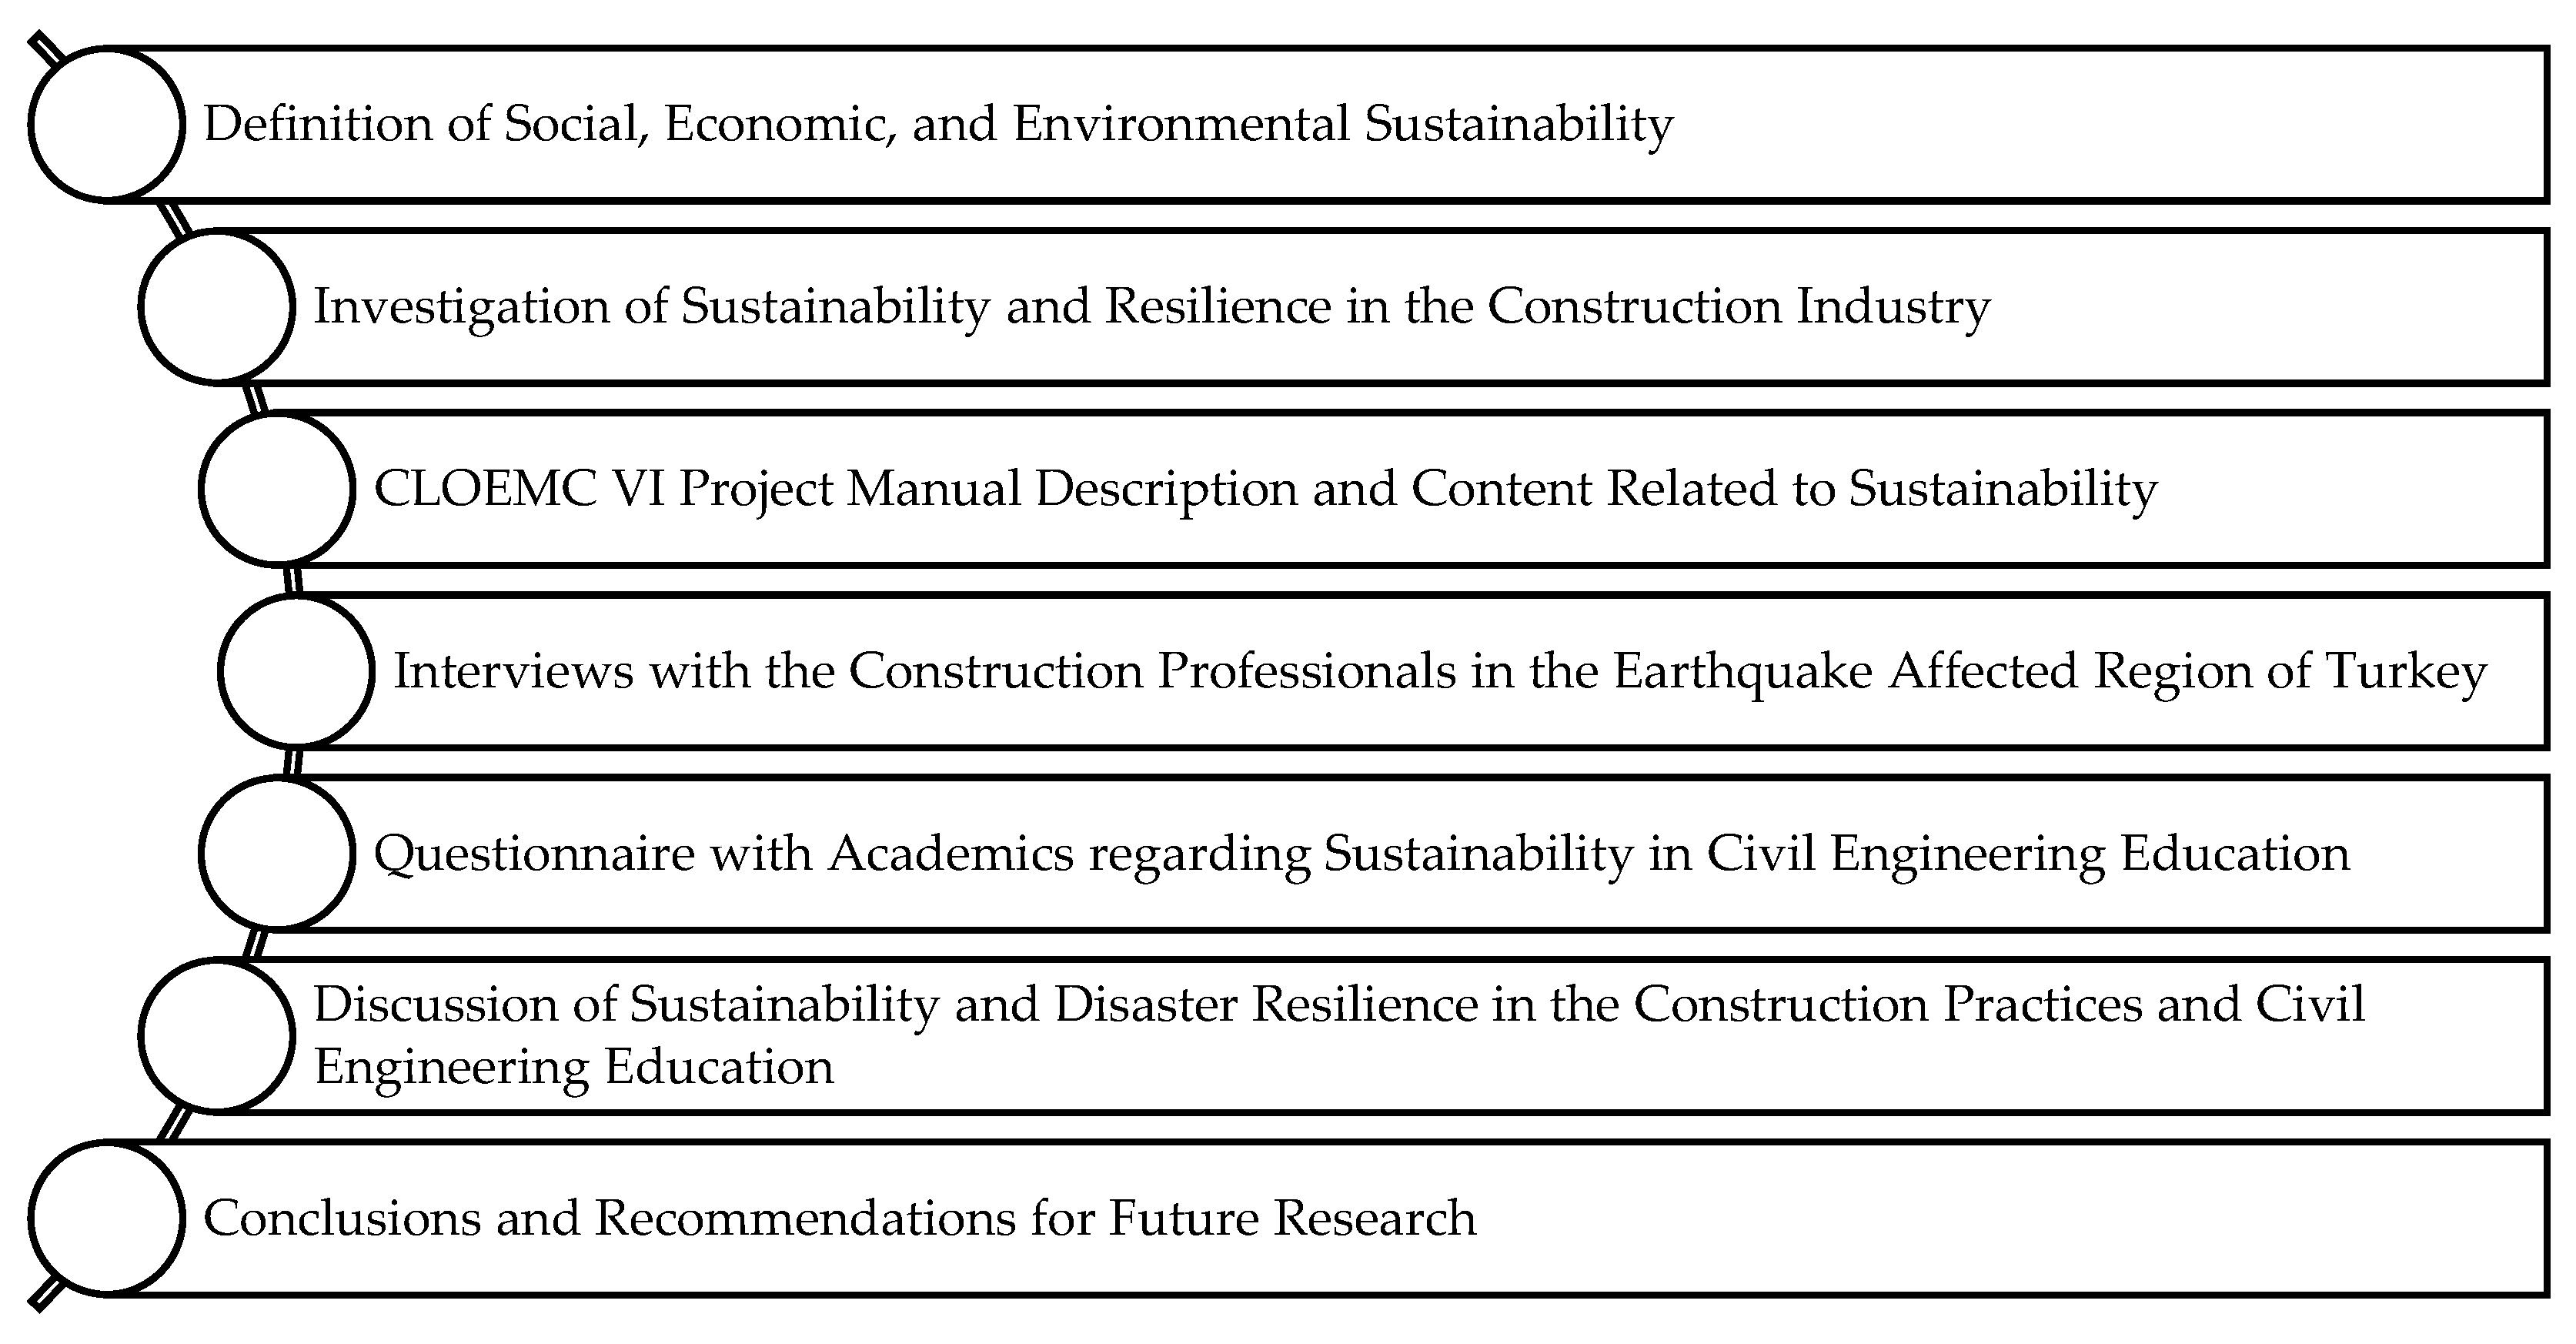Click the circle beside CLOEMC VI Project Manual
Screen dimensions: 2576x1344
(x=277, y=489)
